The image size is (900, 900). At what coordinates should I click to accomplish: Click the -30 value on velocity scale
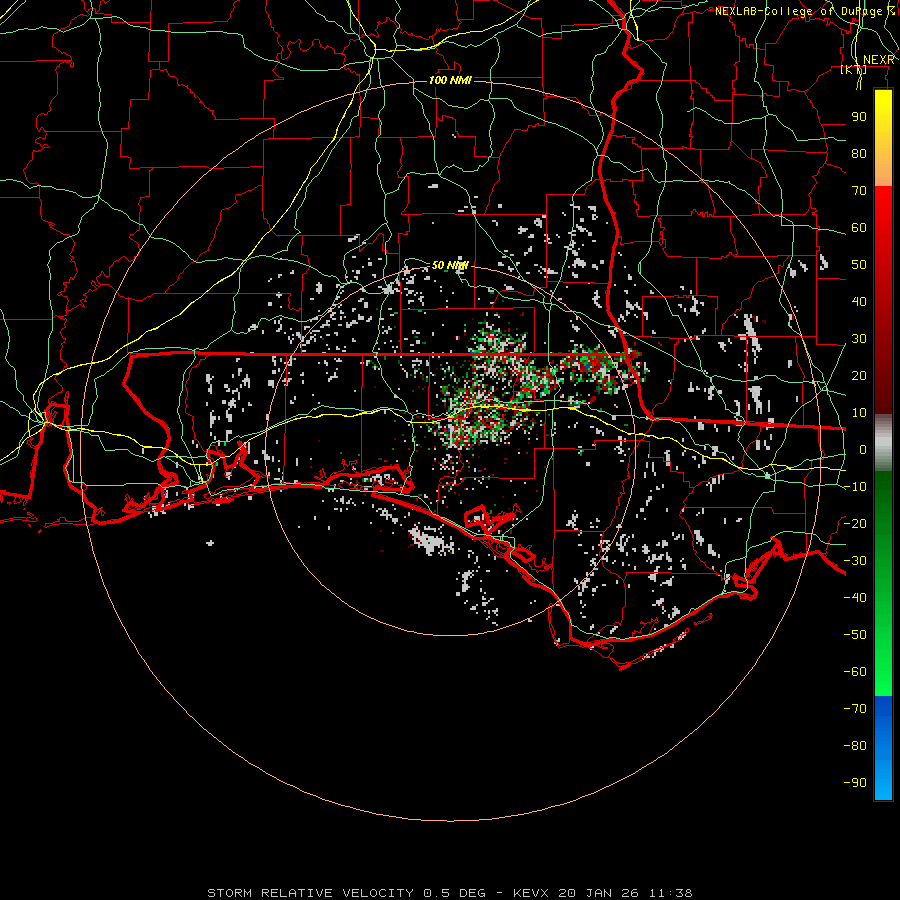[855, 561]
